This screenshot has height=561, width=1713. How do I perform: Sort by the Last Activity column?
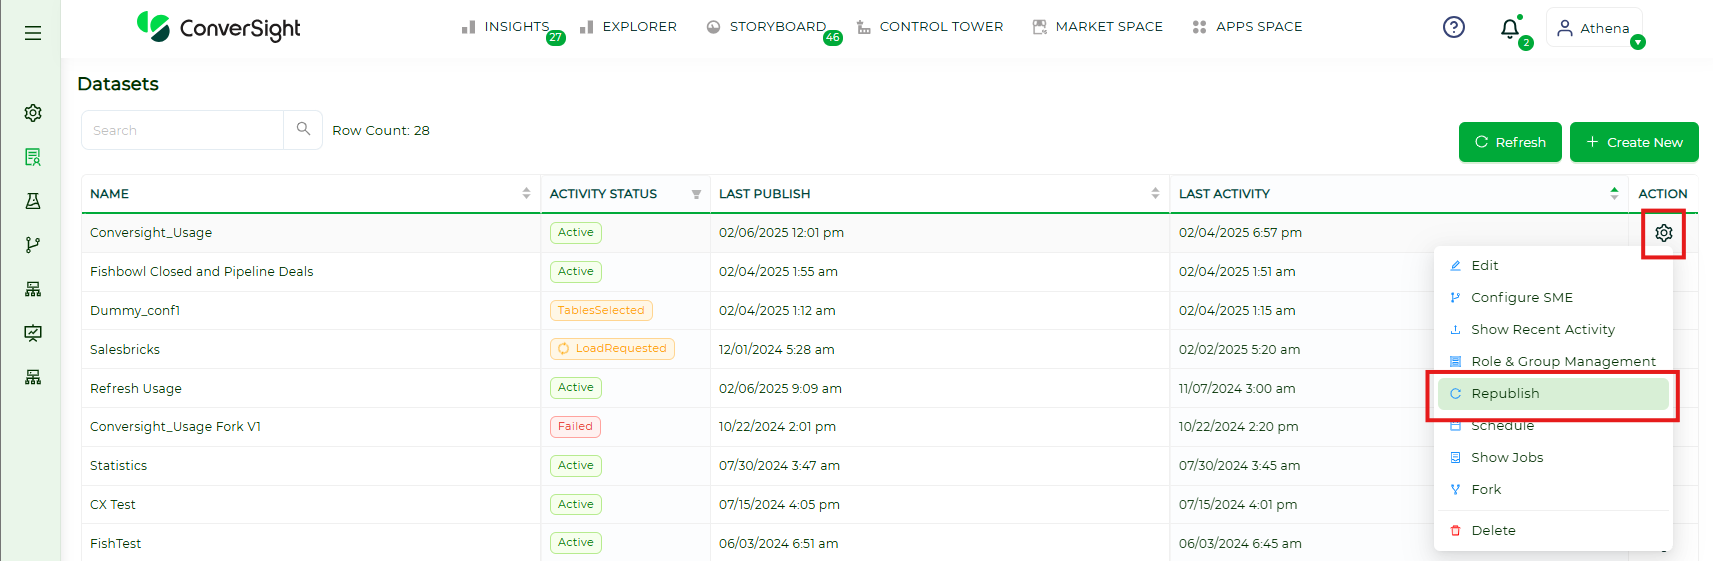(1614, 194)
